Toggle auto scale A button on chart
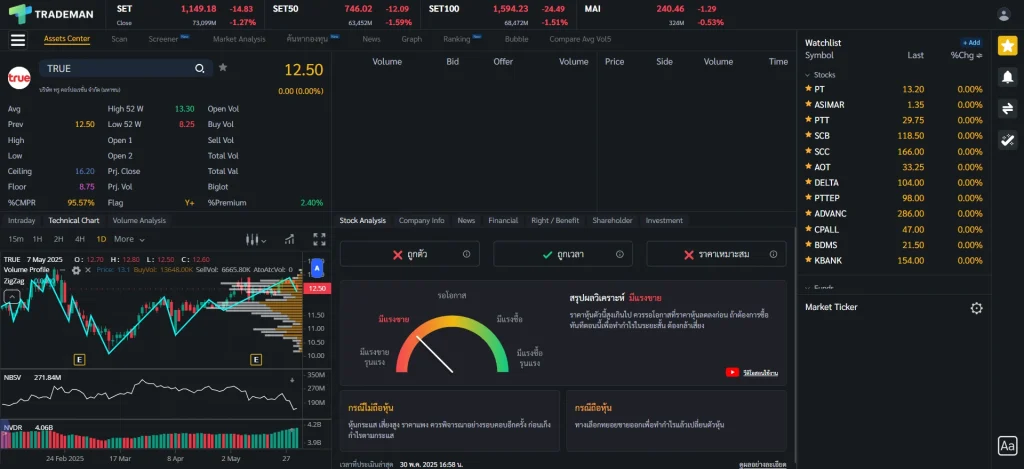The image size is (1024, 469). coord(317,268)
